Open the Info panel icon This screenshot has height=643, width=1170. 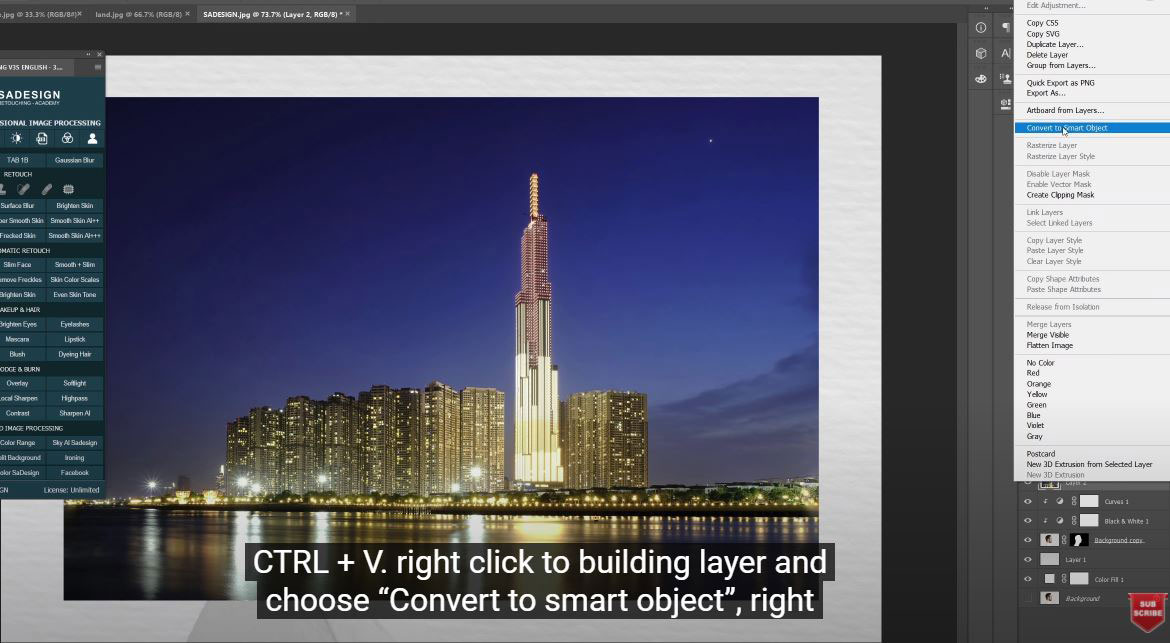click(980, 28)
